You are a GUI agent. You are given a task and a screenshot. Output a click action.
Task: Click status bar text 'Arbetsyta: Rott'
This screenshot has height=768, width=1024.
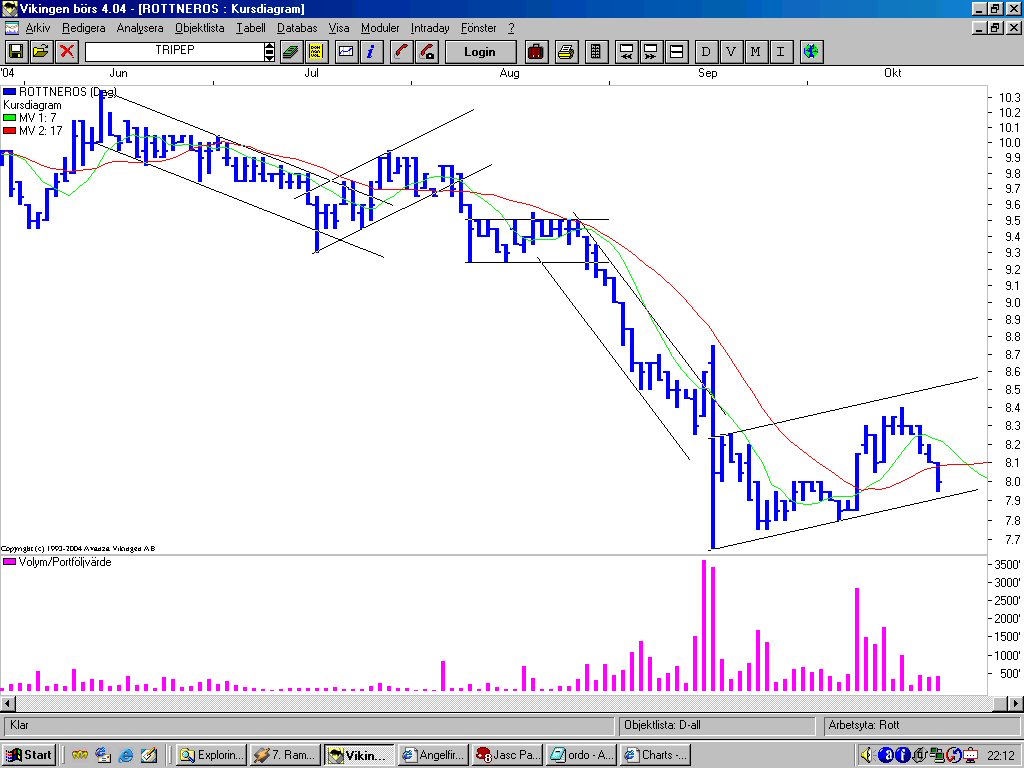[863, 725]
